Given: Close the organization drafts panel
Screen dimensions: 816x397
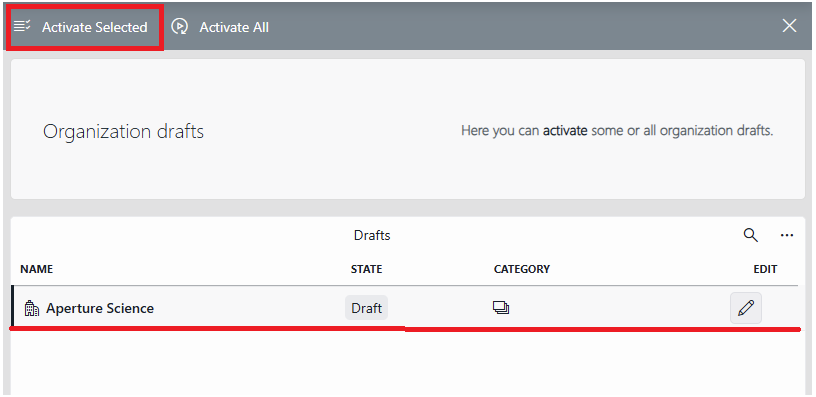Looking at the screenshot, I should tap(789, 25).
